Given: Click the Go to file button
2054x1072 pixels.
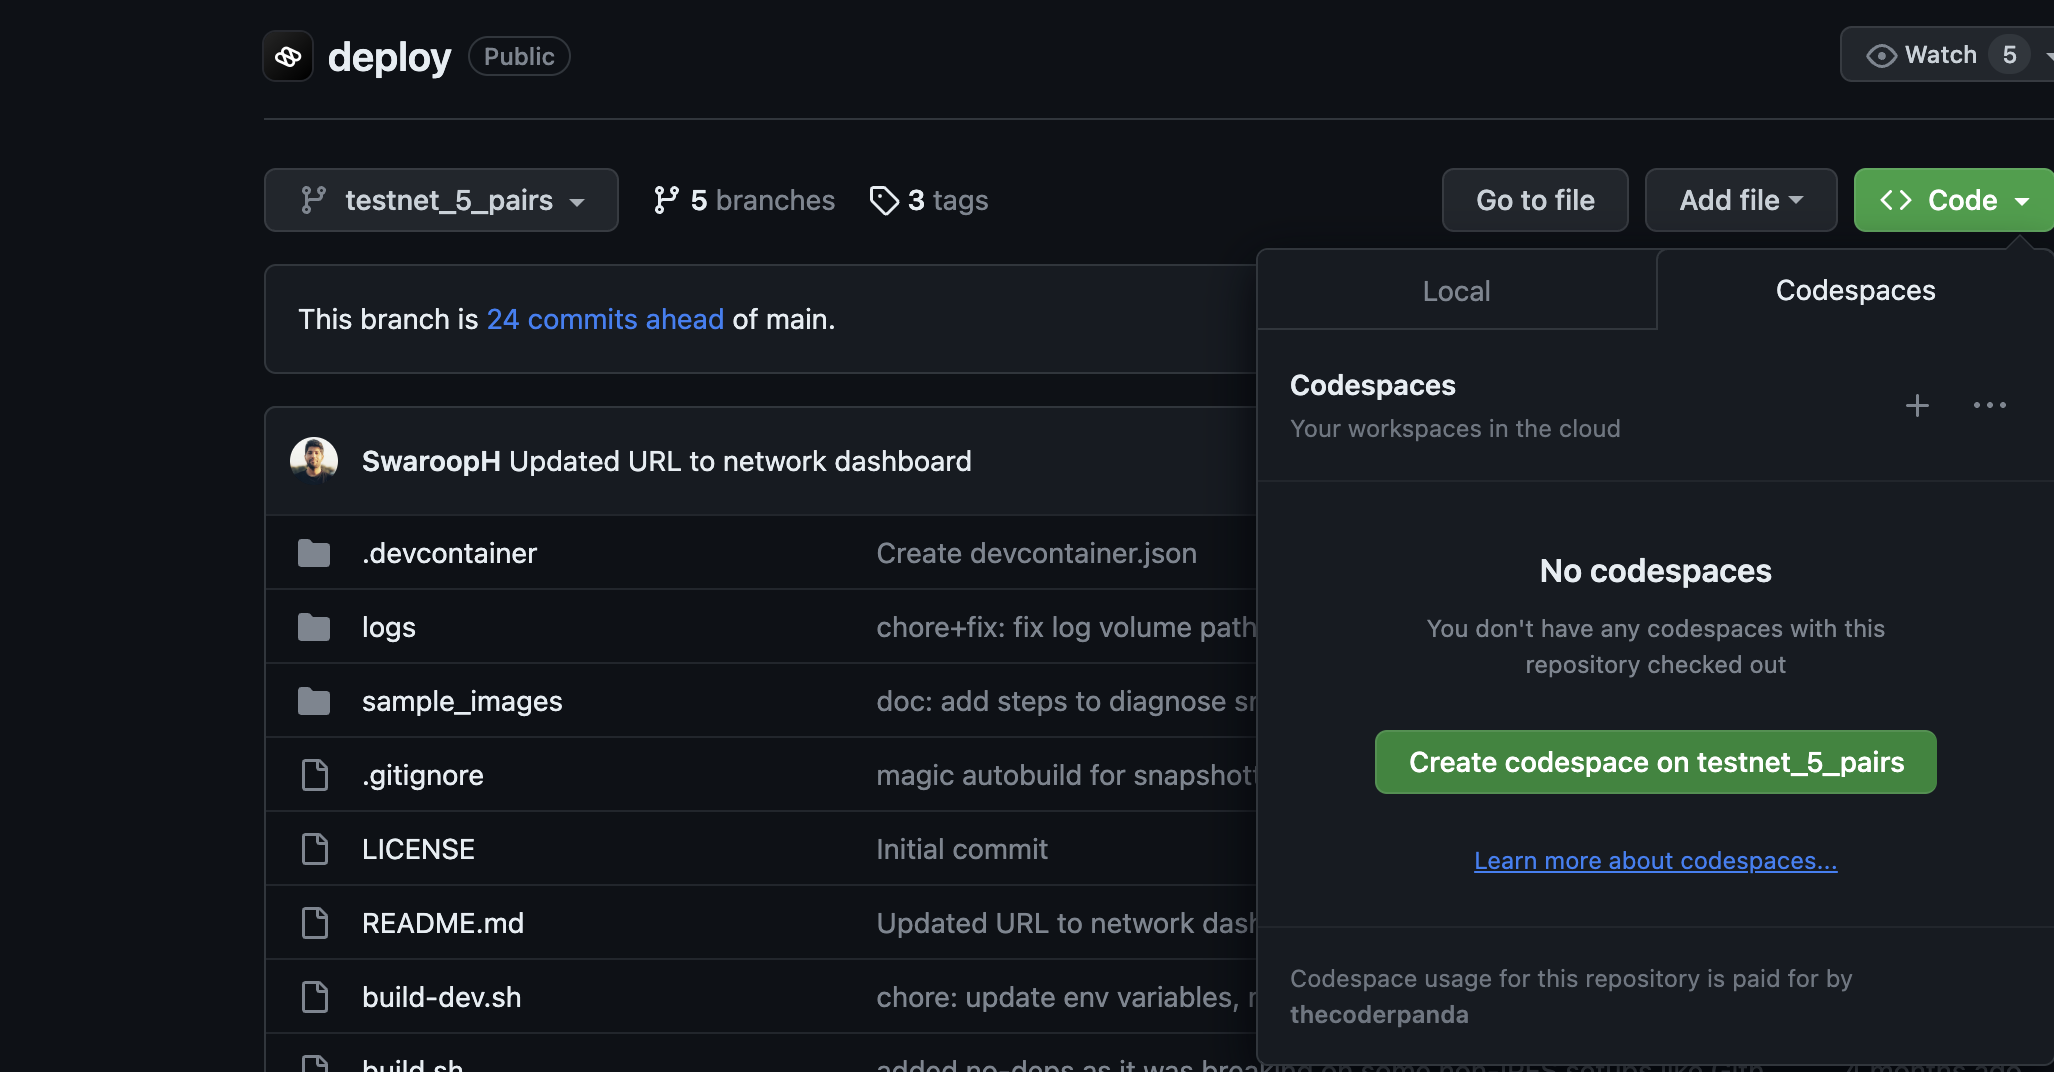Looking at the screenshot, I should pyautogui.click(x=1535, y=200).
